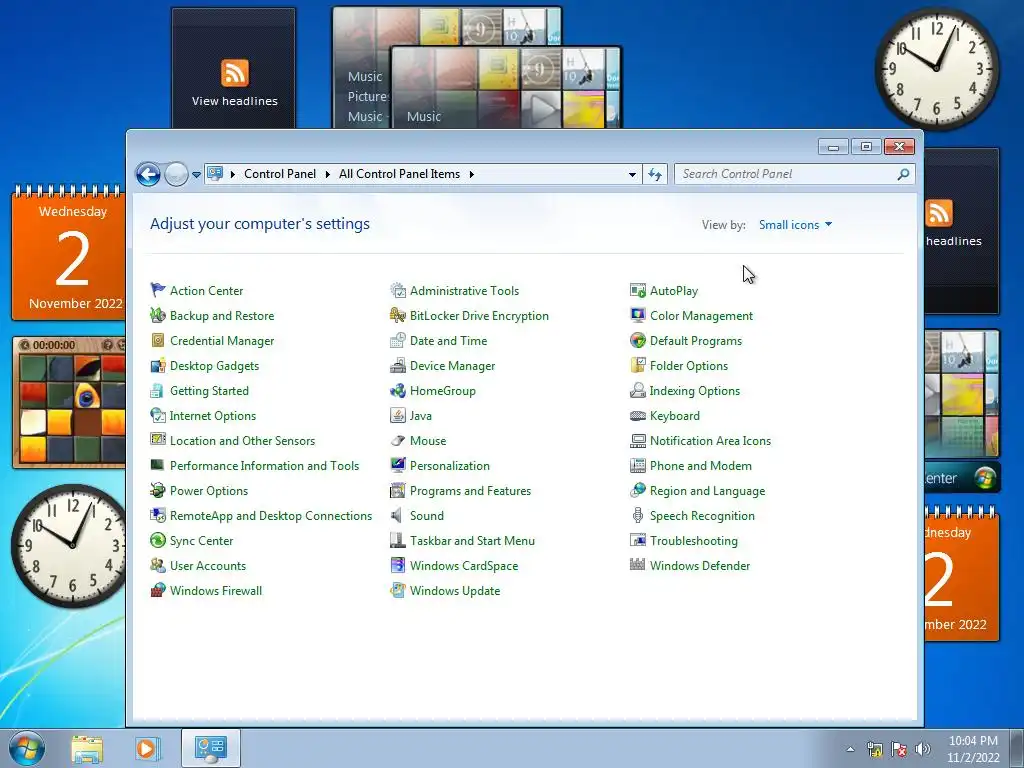Launch Windows Media Player from taskbar

tap(146, 748)
